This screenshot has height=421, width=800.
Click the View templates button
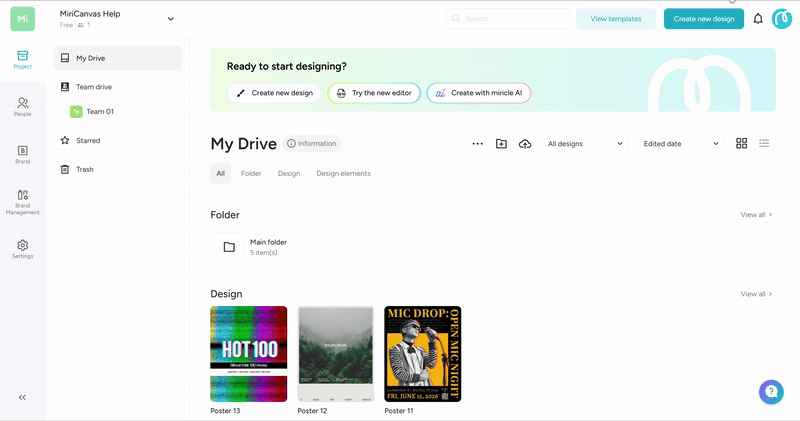click(616, 19)
